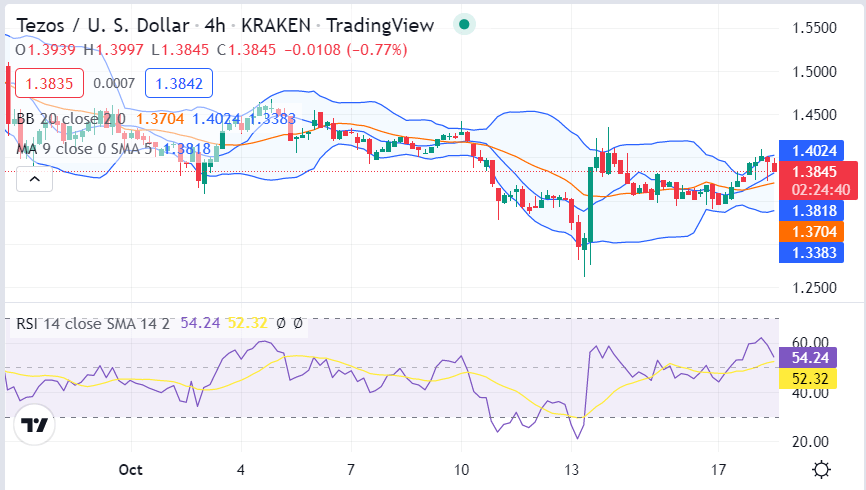
Task: Click the RSI legend value 54.24
Action: pos(200,323)
